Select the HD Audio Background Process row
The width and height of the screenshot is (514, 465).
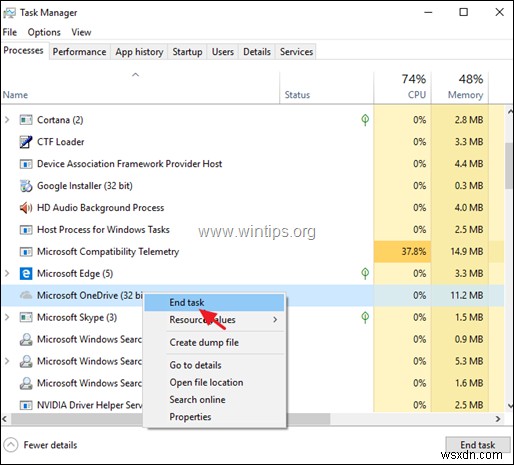click(253, 208)
